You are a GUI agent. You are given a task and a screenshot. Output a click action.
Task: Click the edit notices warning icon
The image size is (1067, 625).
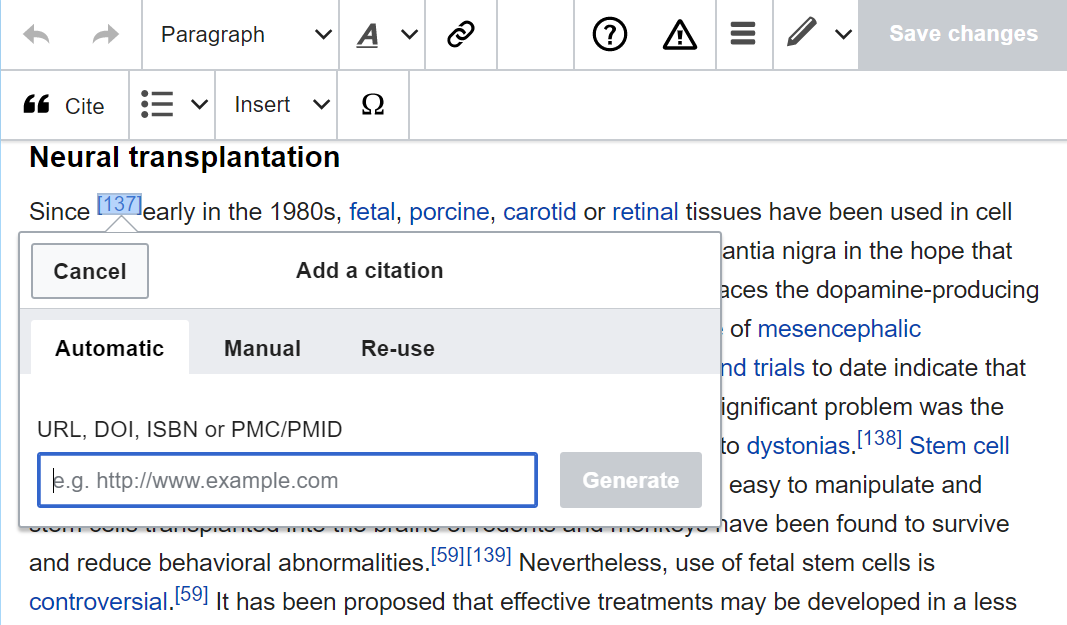tap(679, 34)
